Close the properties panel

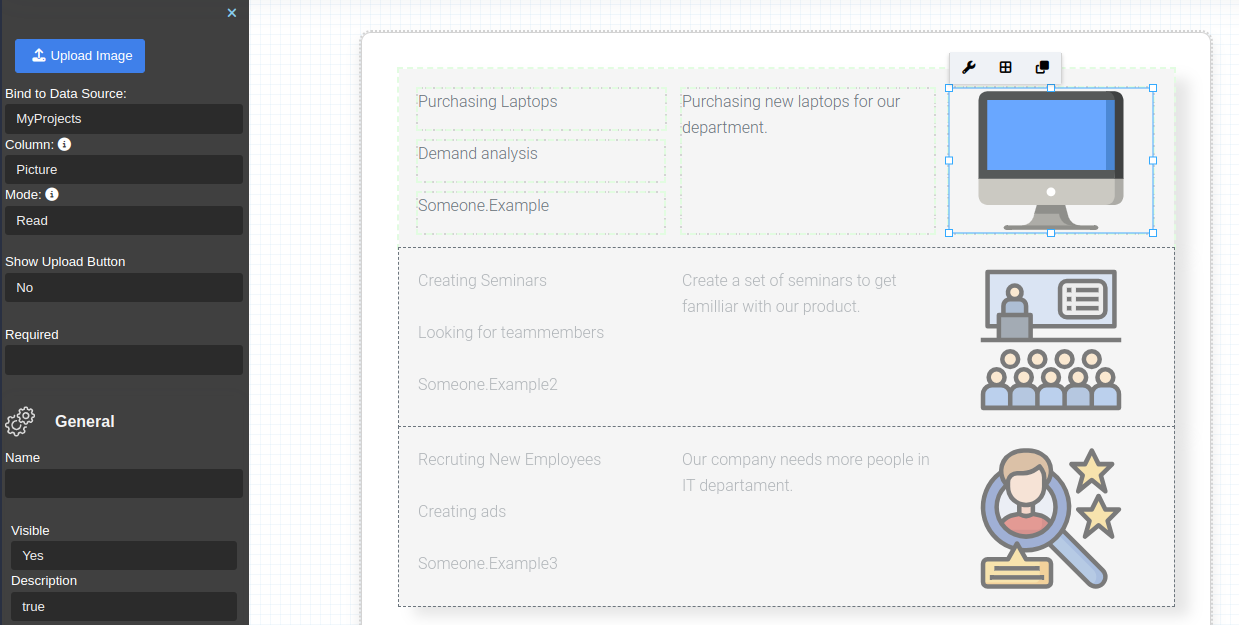point(232,13)
